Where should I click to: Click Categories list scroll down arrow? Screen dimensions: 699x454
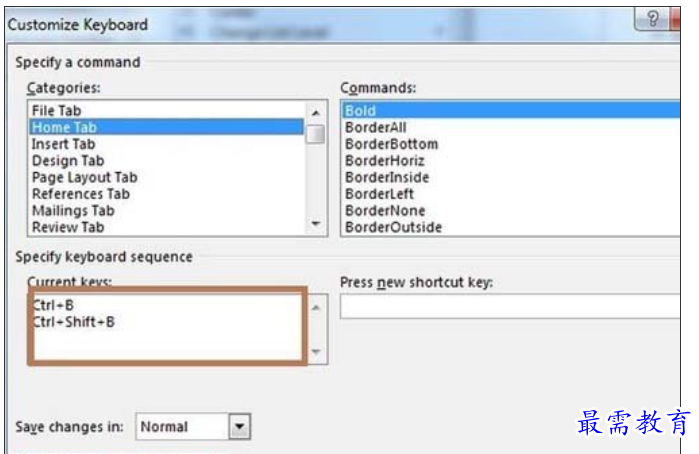(x=316, y=223)
